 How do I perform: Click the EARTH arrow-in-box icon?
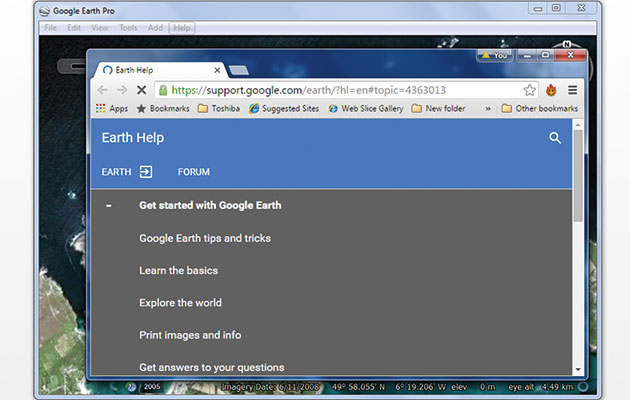tap(146, 172)
